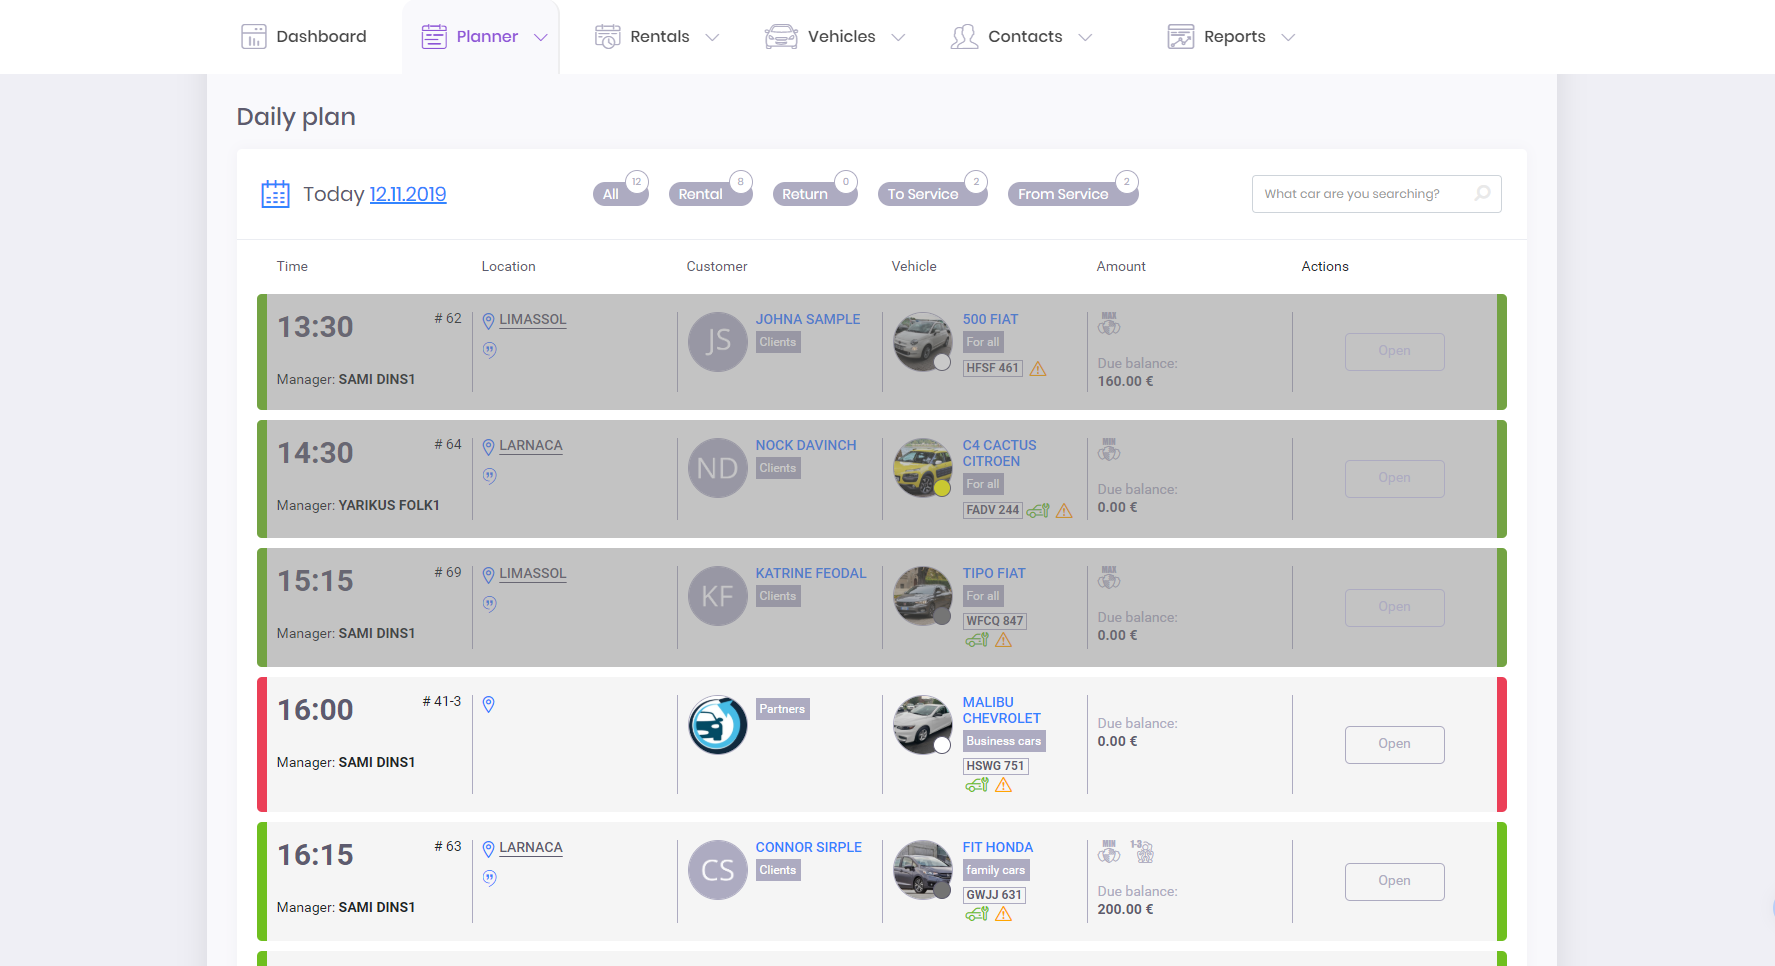This screenshot has height=966, width=1775.
Task: Click the LIMASSOL location pin for booking #62
Action: coord(488,320)
